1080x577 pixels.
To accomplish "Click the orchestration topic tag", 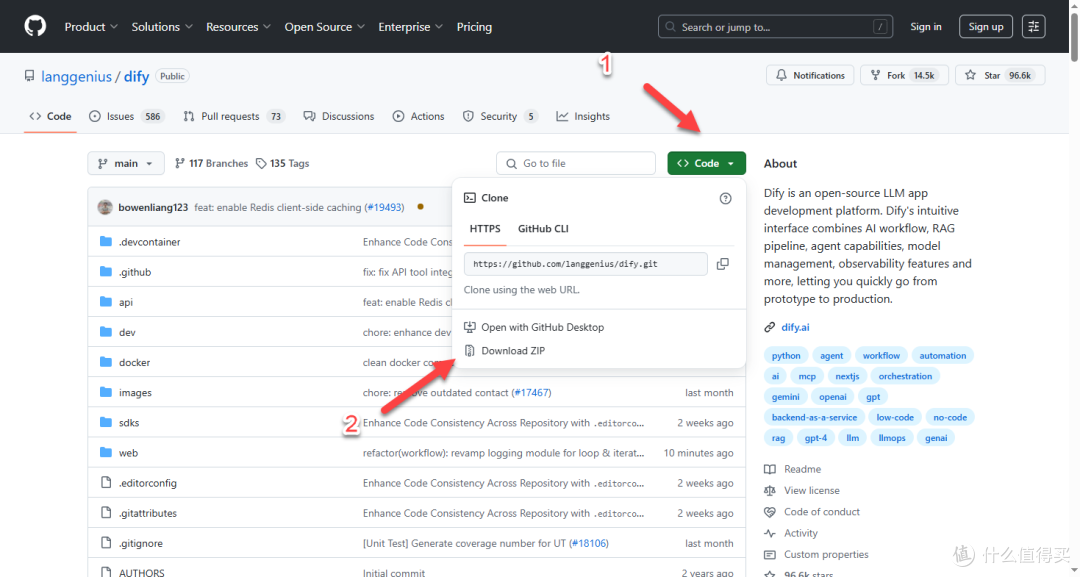I will (x=905, y=376).
